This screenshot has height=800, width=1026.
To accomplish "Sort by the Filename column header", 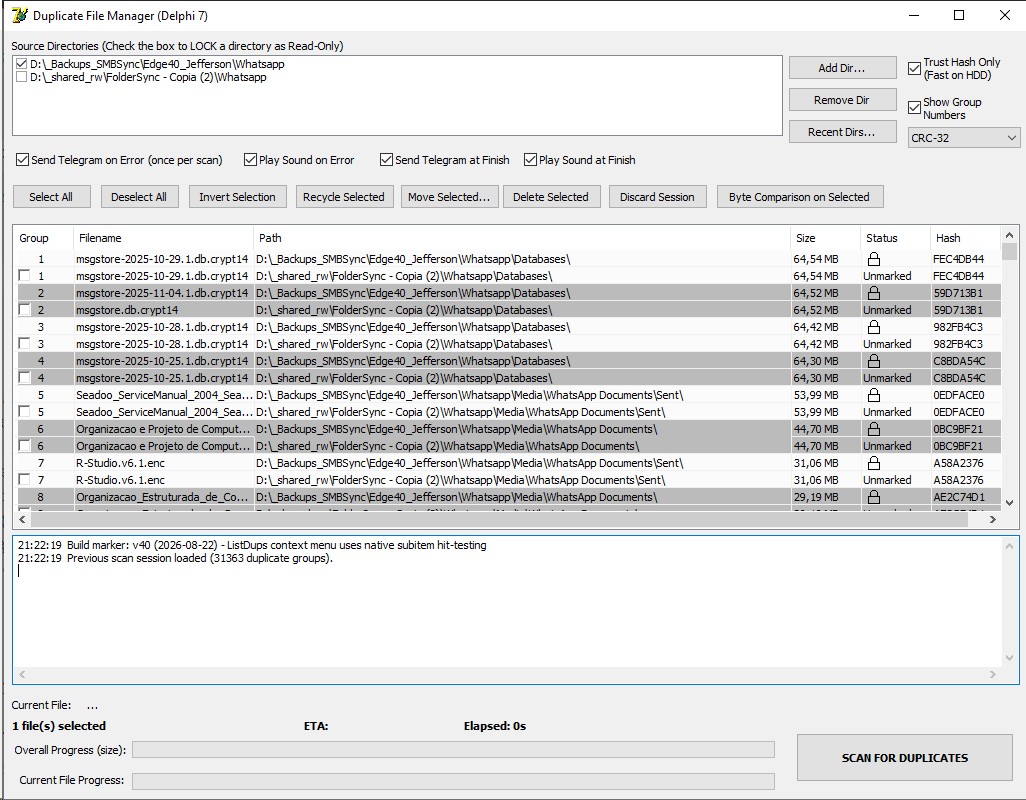I will pyautogui.click(x=163, y=238).
